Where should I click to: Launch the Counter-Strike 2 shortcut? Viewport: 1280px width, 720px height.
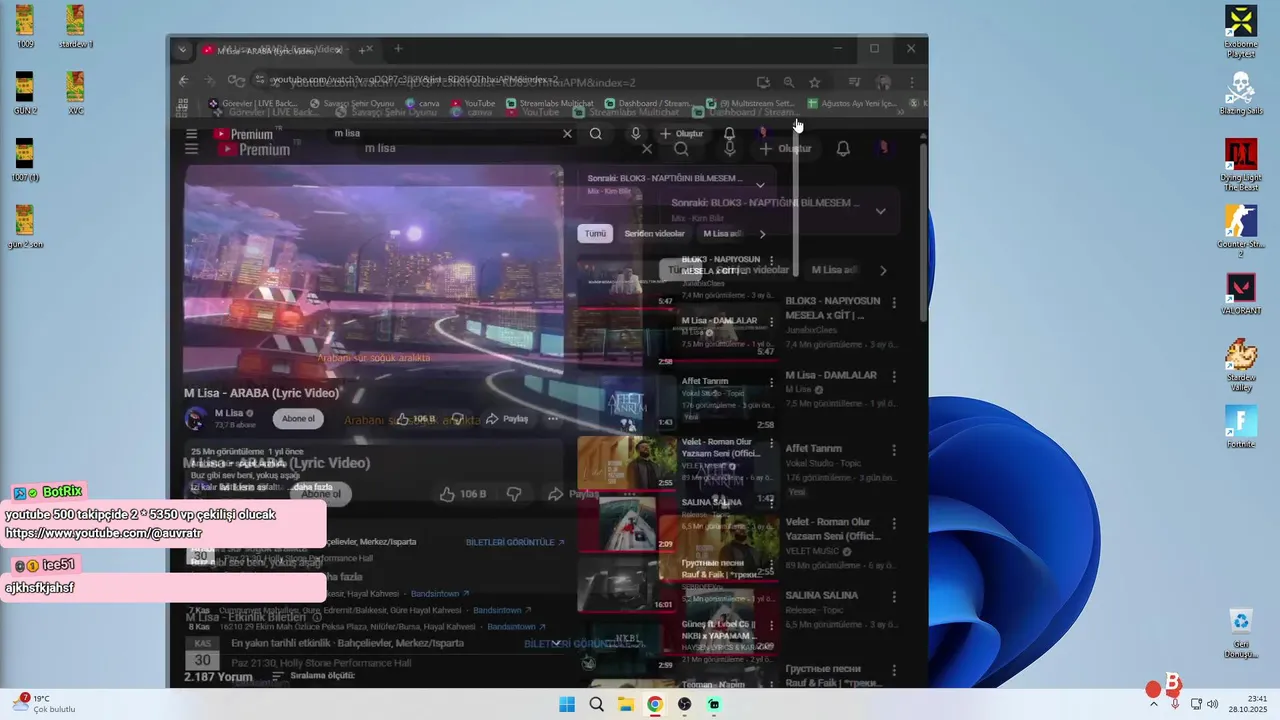coord(1241,232)
